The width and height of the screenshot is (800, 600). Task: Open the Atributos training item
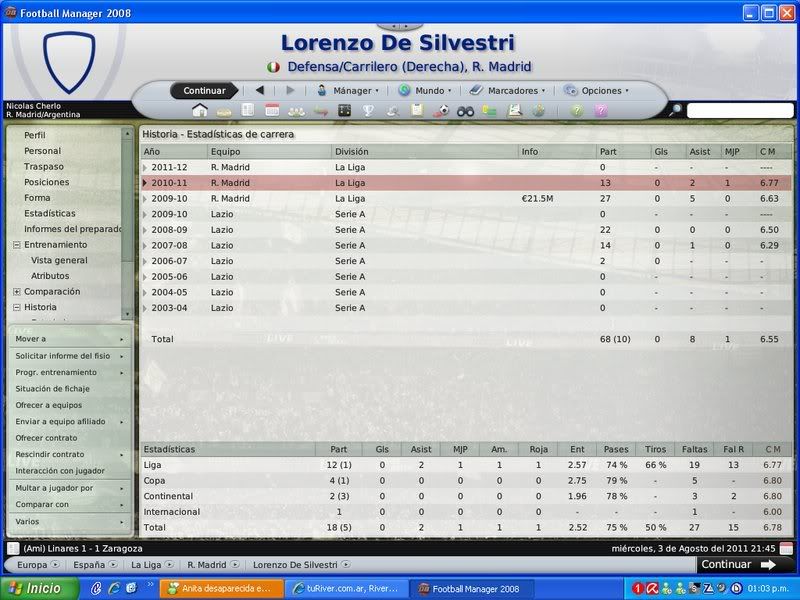[50, 276]
